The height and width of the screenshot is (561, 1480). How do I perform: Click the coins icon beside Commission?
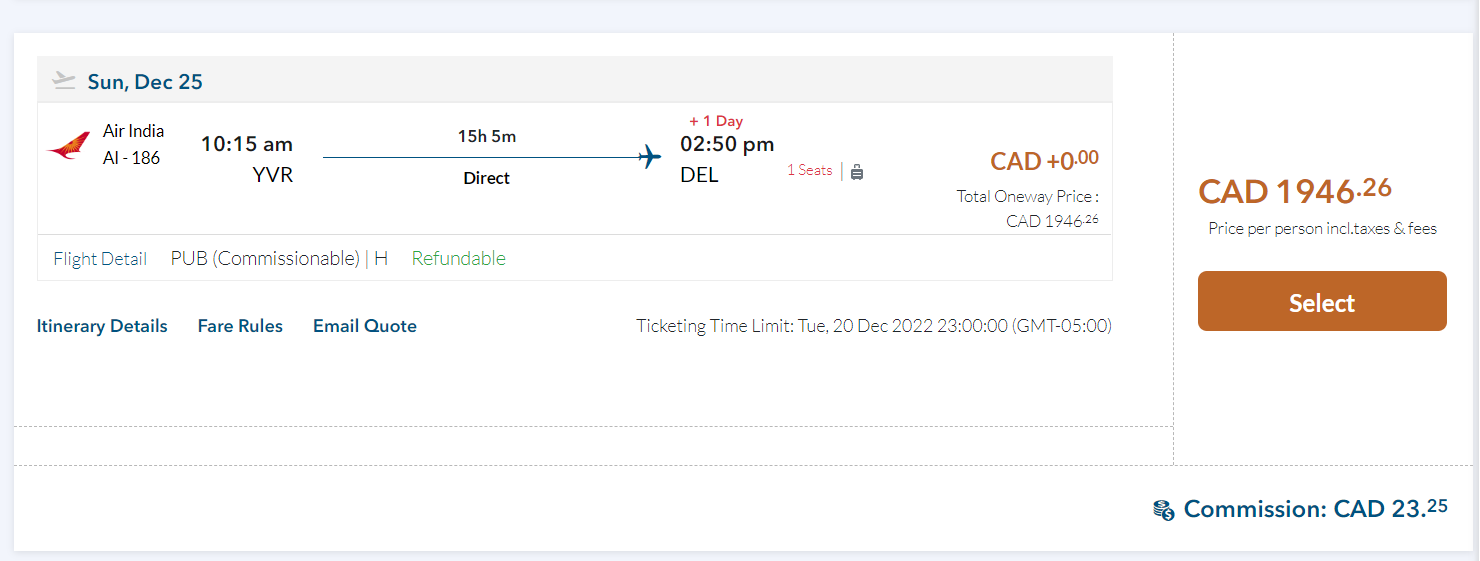click(1163, 510)
